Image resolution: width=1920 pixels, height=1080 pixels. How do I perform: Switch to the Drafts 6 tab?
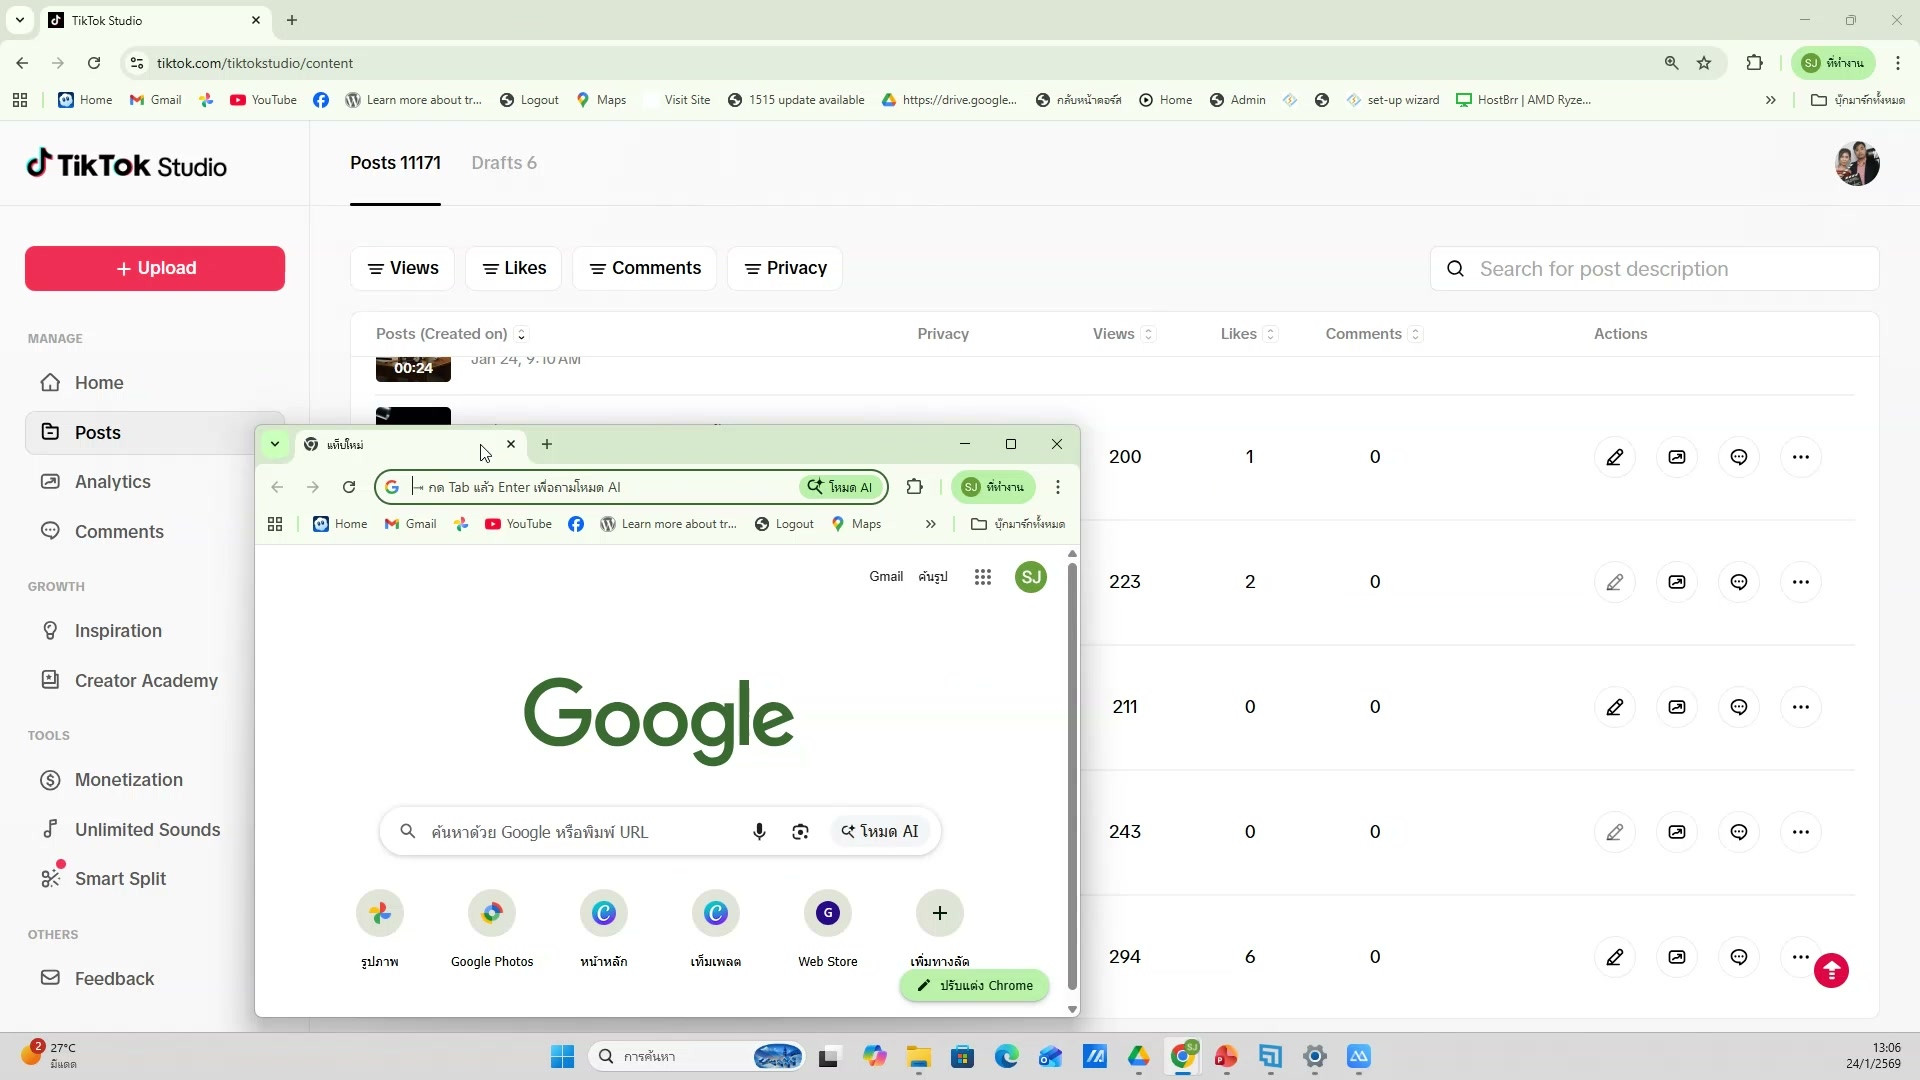click(x=504, y=163)
